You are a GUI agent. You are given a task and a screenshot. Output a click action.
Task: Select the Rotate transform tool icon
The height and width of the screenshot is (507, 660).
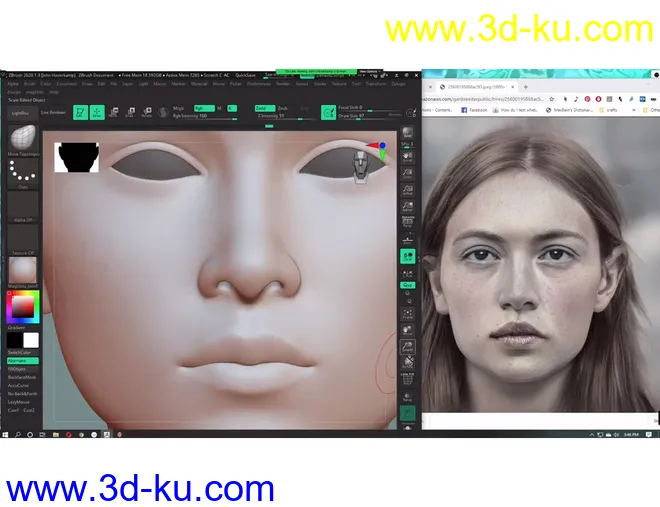point(146,112)
